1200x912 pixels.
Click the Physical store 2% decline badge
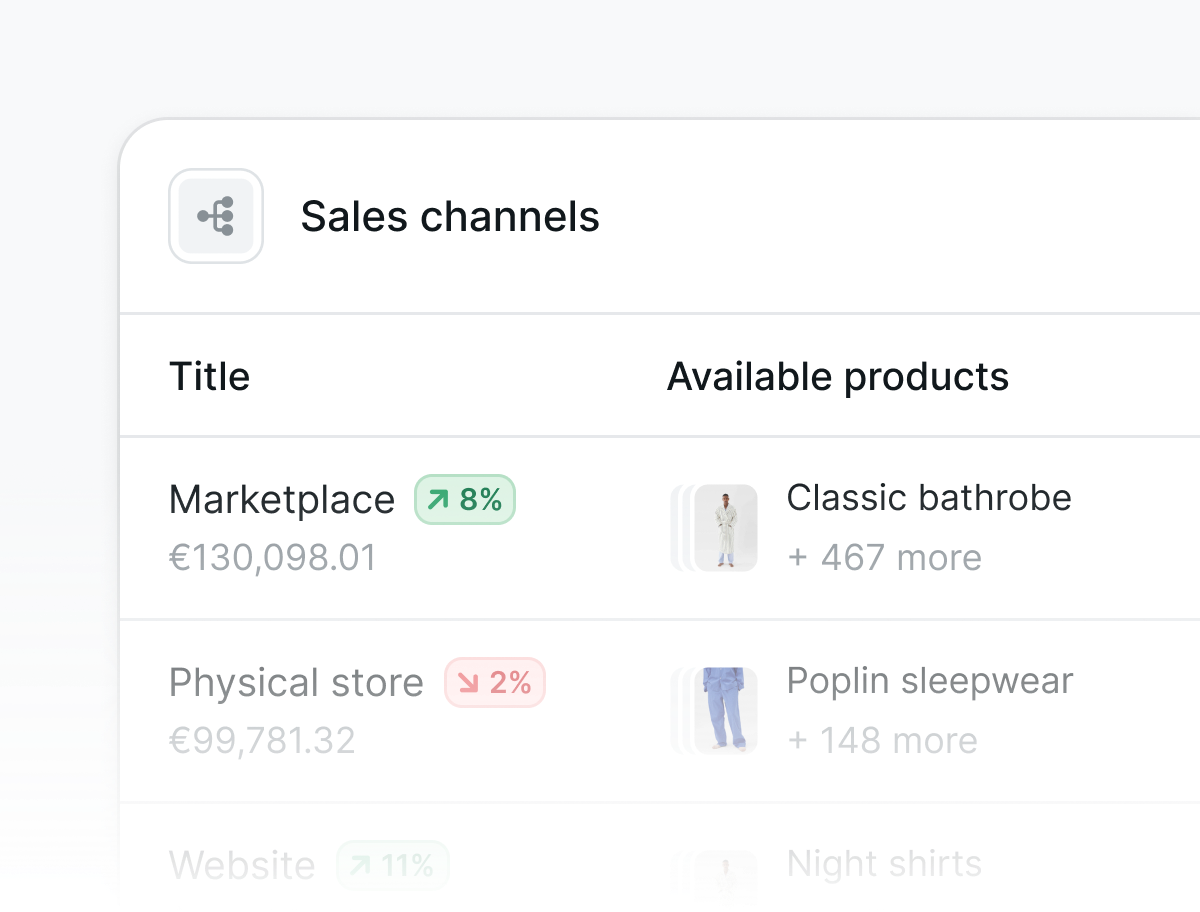[x=495, y=682]
